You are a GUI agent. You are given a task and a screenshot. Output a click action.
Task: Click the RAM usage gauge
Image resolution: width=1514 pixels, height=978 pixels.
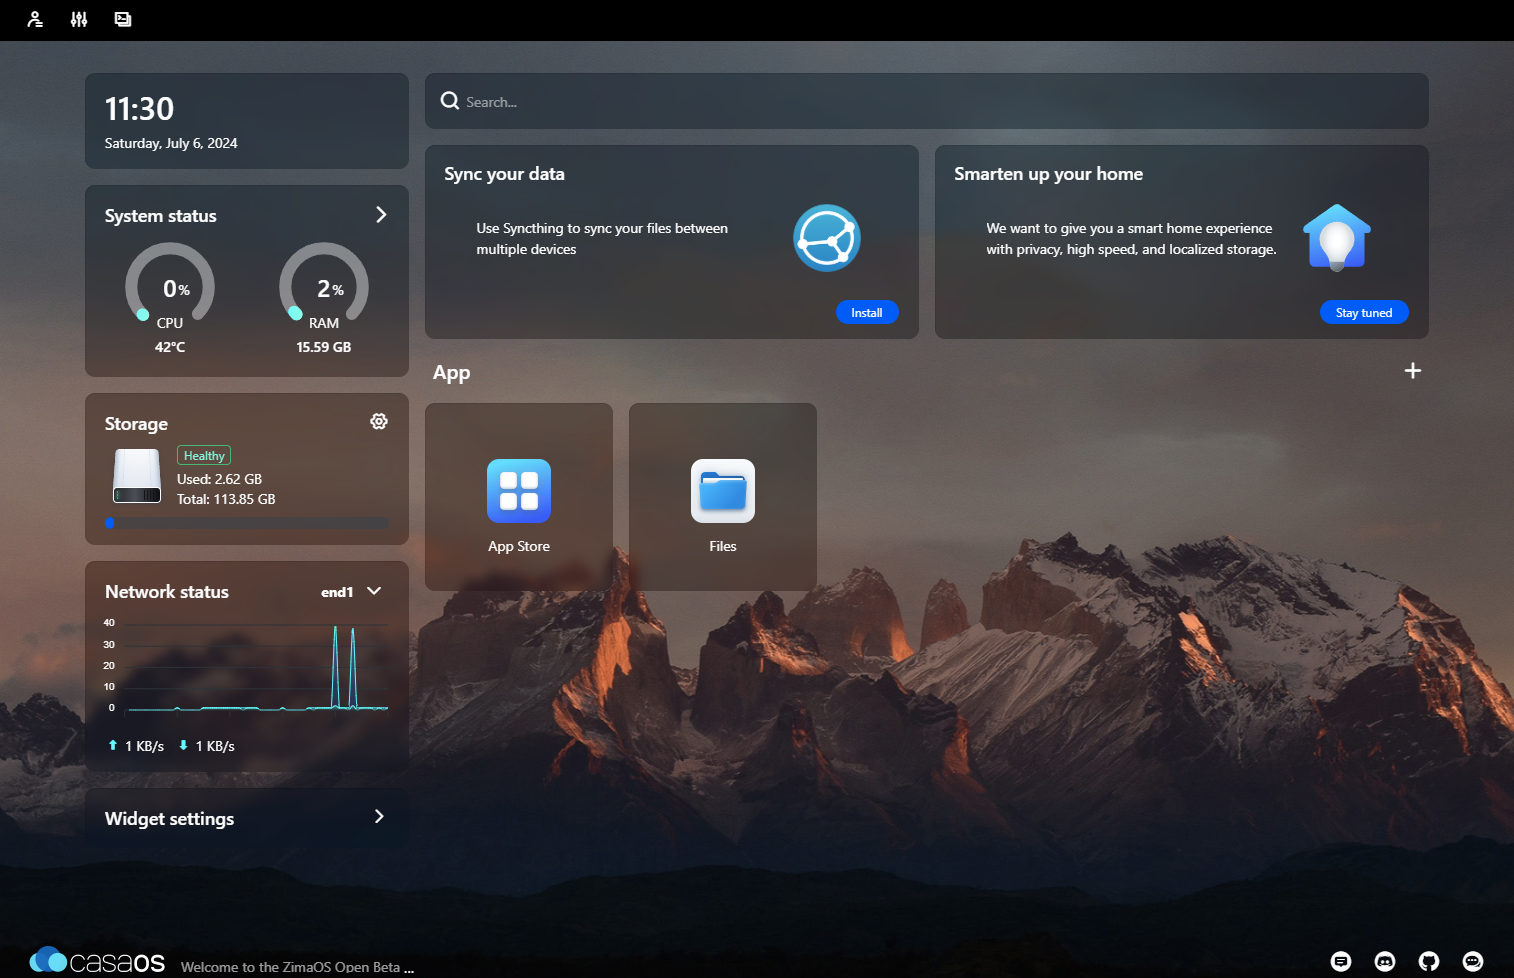tap(324, 286)
